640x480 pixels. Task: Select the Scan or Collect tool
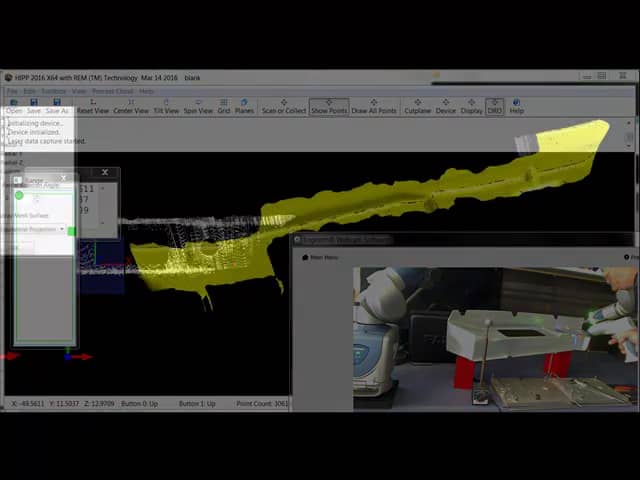point(284,106)
